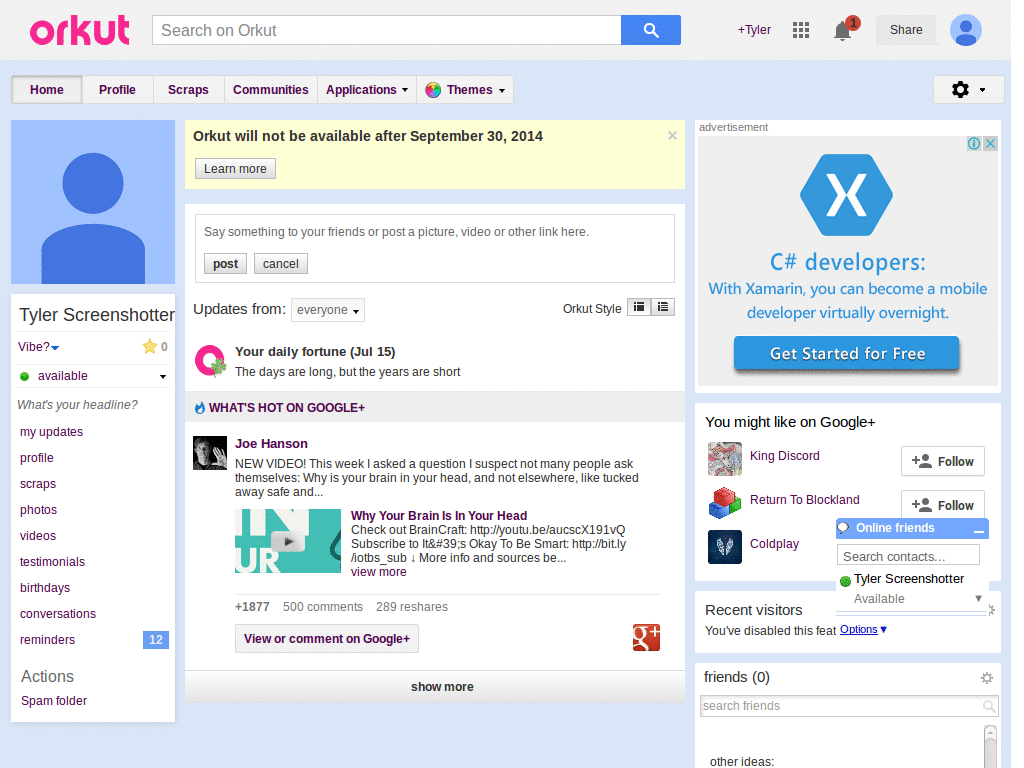The height and width of the screenshot is (768, 1024).
Task: Switch to the compact Orkut Style view
Action: (639, 307)
